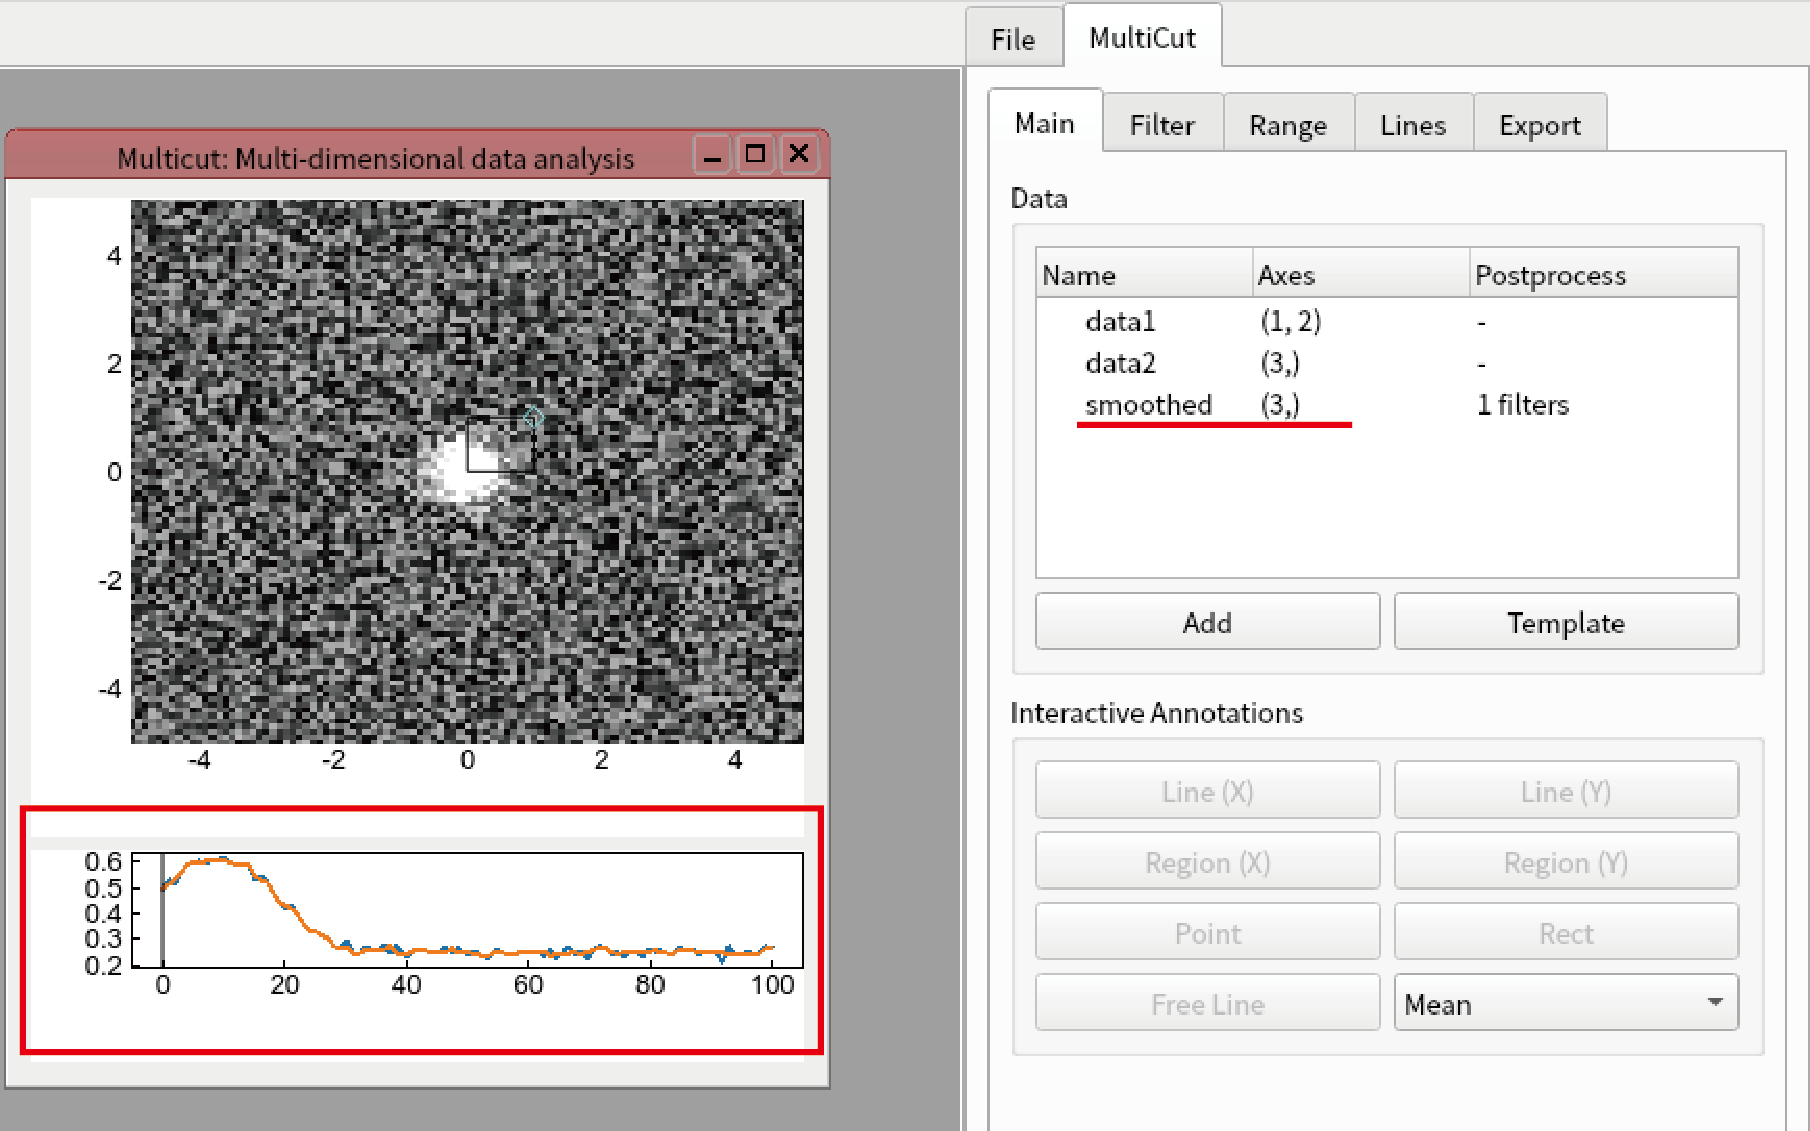Open the Filter tab
Image resolution: width=1810 pixels, height=1131 pixels.
(x=1162, y=125)
